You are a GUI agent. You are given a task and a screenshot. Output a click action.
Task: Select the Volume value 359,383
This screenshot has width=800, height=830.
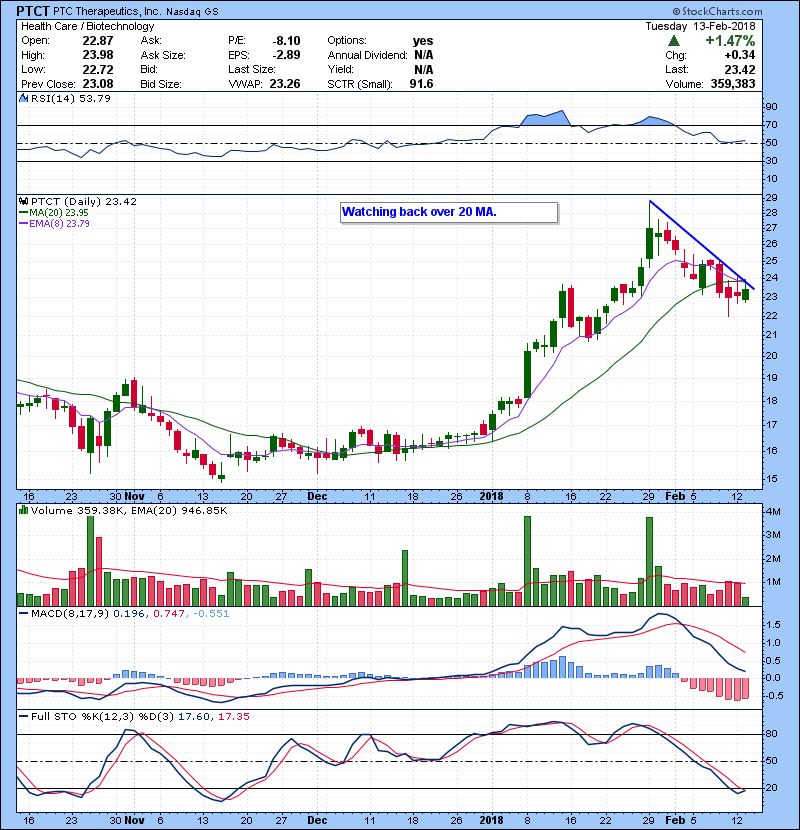click(733, 84)
